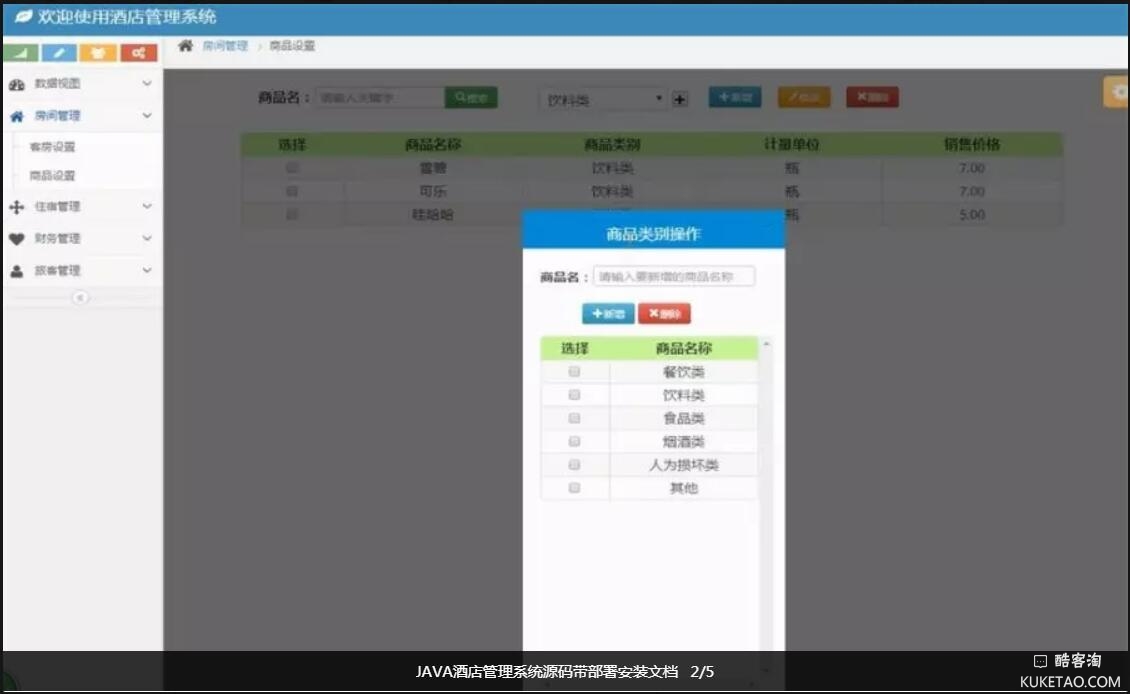This screenshot has width=1130, height=694.
Task: Click the person icon beside 旅客管理
Action: click(x=17, y=272)
